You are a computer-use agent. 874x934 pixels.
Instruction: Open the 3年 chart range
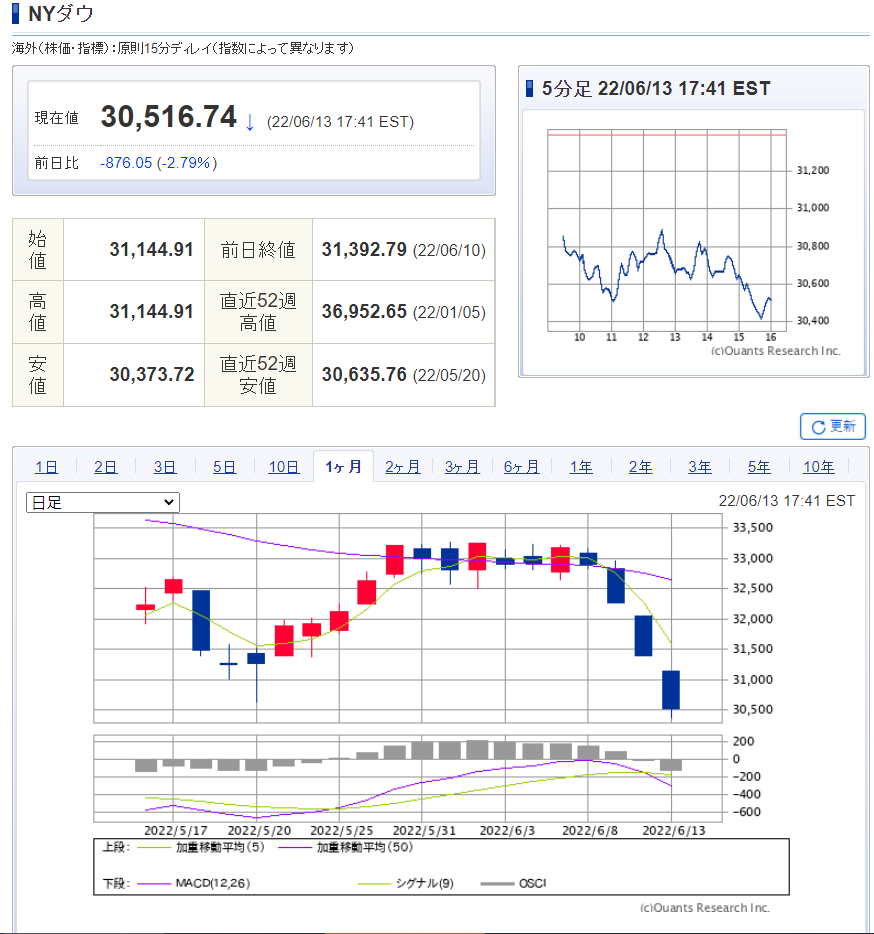pos(700,467)
